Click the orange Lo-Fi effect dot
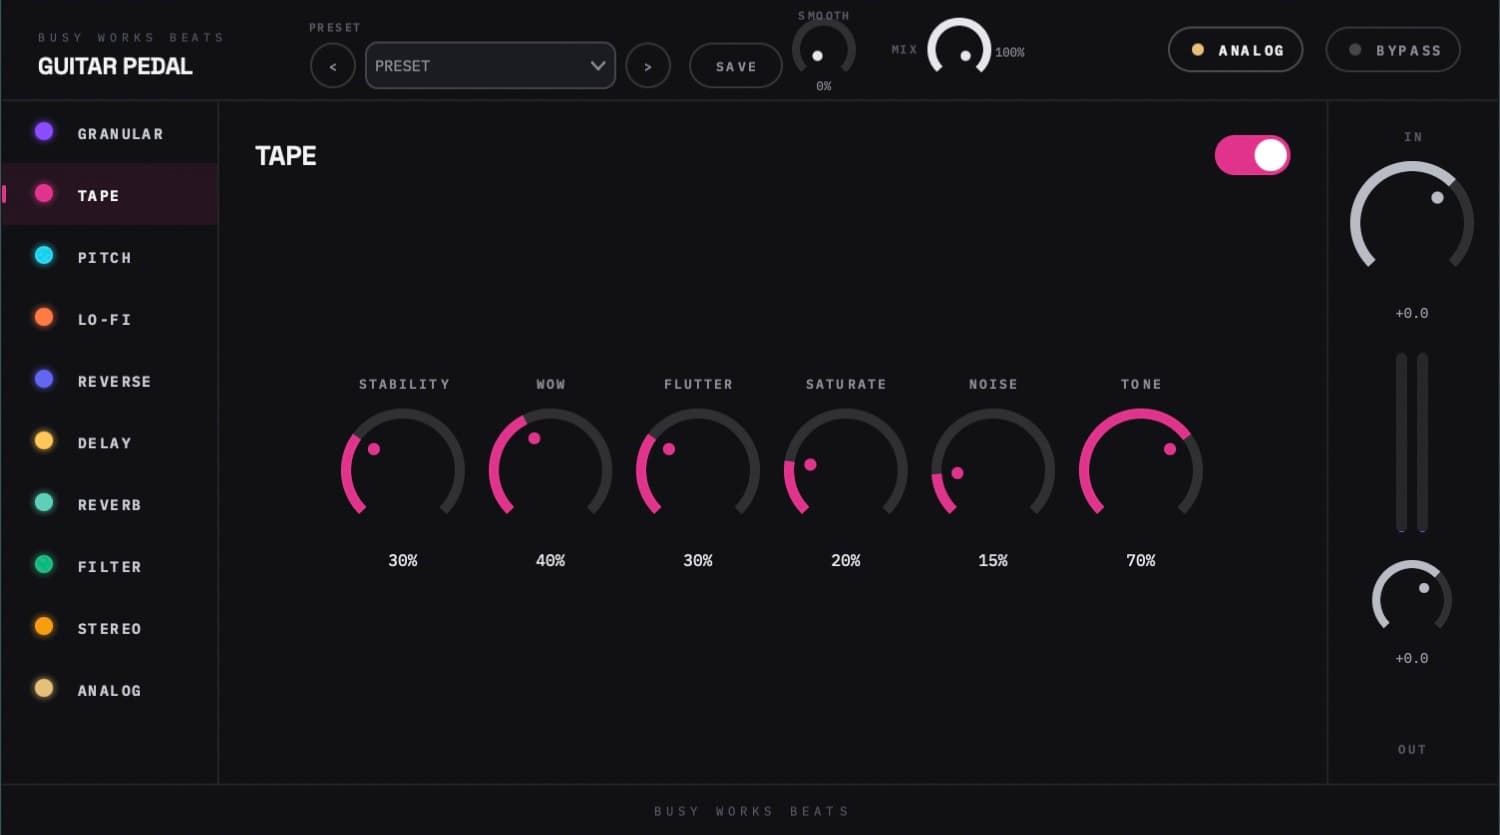Image resolution: width=1500 pixels, height=835 pixels. (44, 318)
